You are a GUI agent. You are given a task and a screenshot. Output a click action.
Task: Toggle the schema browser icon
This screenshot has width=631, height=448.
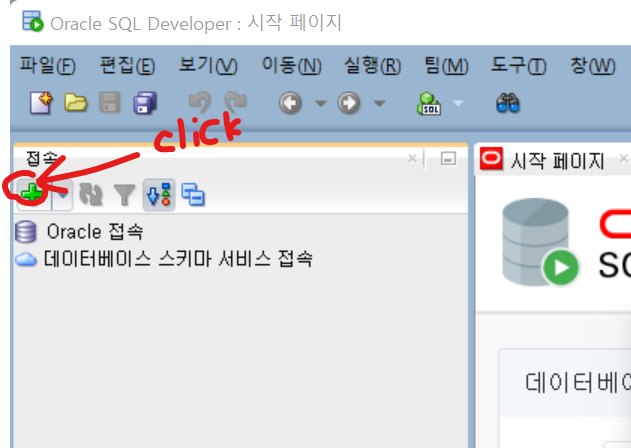(159, 194)
